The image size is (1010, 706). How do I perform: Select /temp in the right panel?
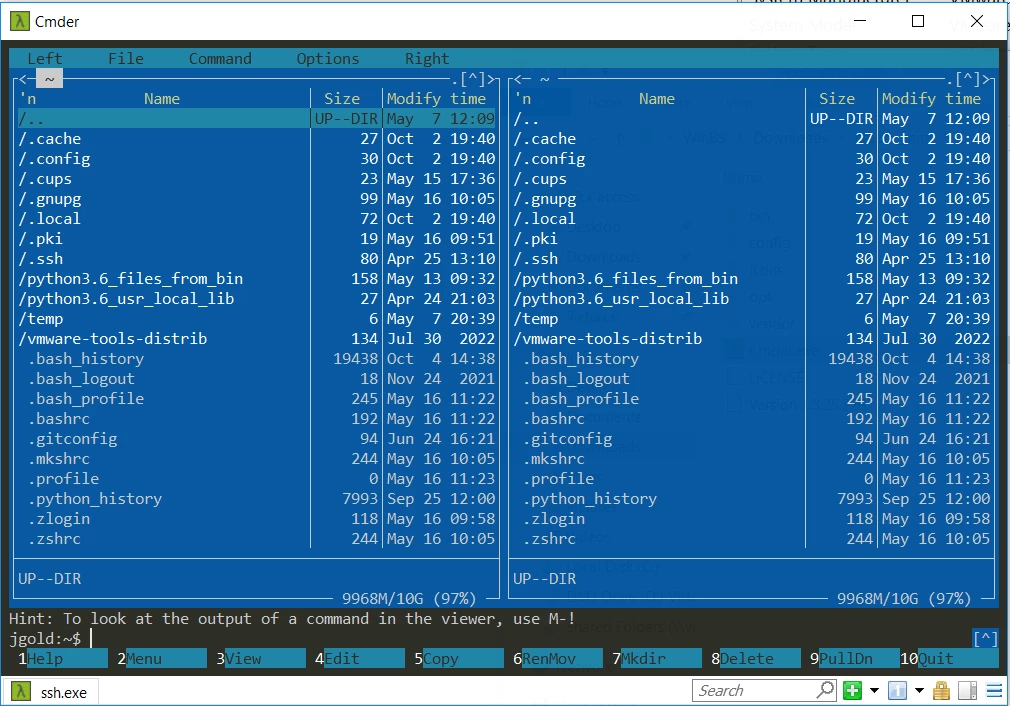point(752,318)
